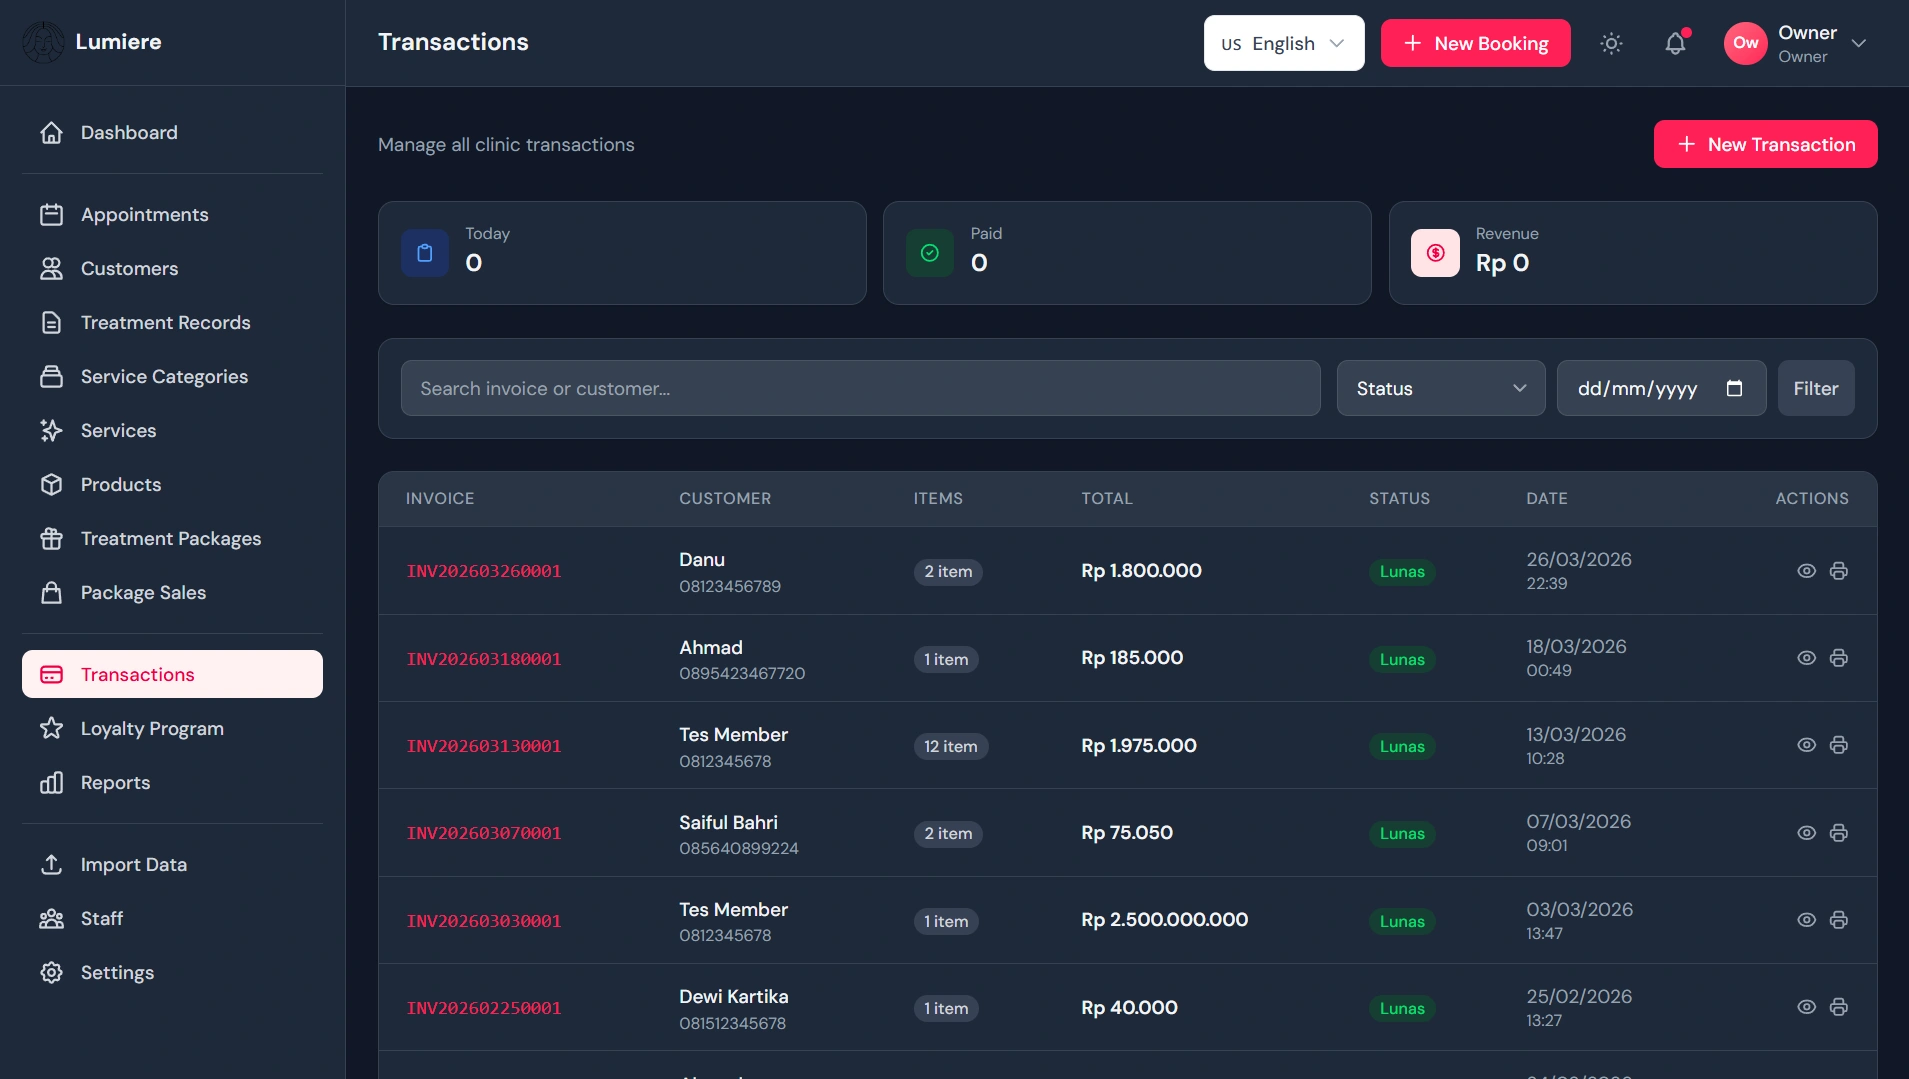Open Services in sidebar

172,430
